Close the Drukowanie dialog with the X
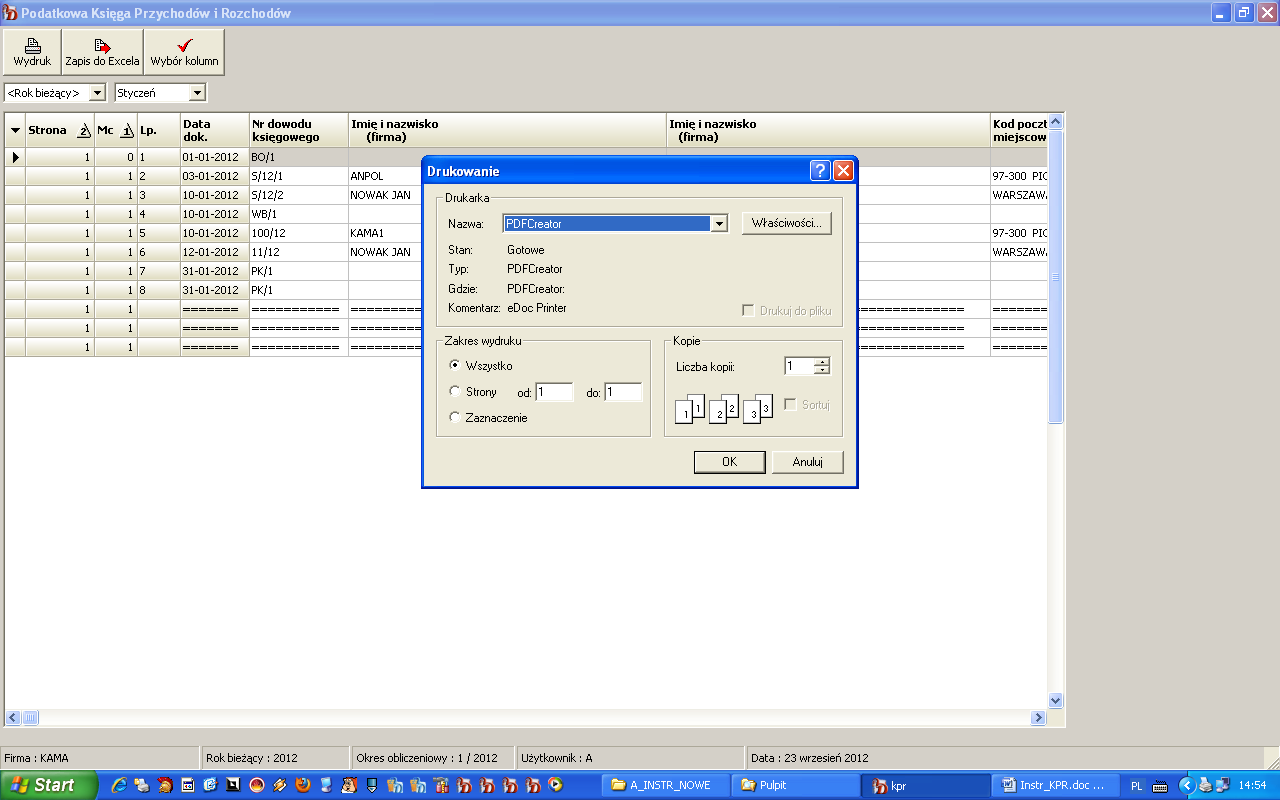 pyautogui.click(x=843, y=171)
